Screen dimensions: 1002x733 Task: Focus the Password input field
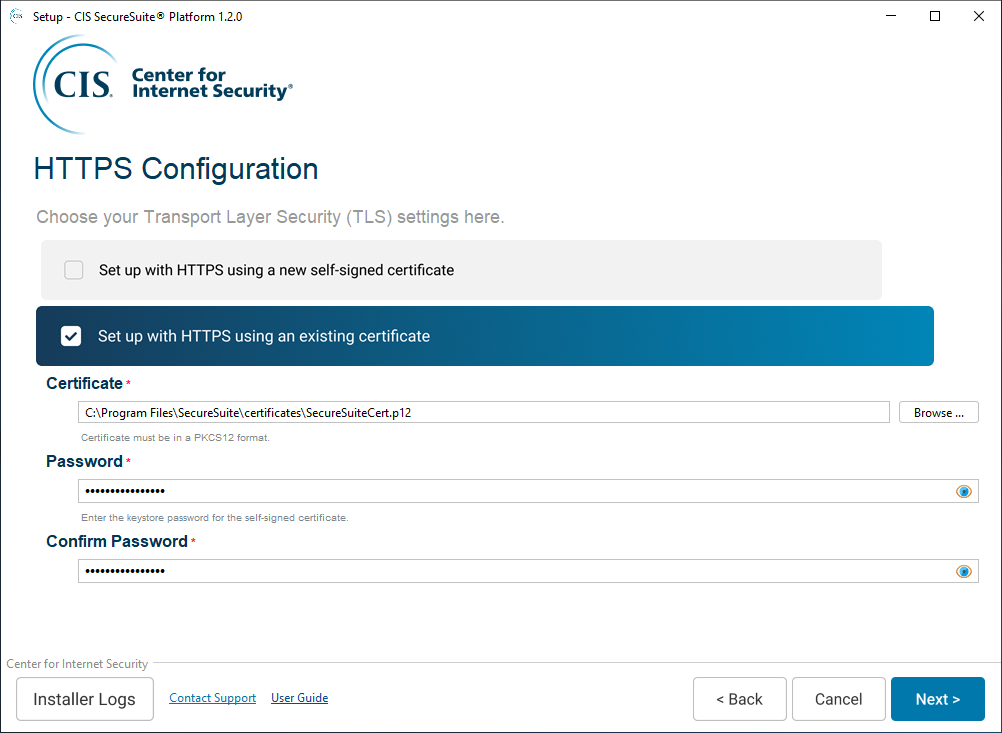click(528, 491)
